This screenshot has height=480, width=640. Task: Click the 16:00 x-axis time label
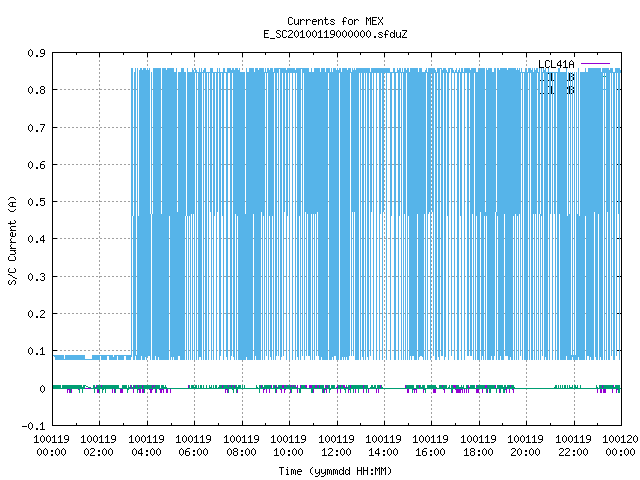tap(431, 452)
